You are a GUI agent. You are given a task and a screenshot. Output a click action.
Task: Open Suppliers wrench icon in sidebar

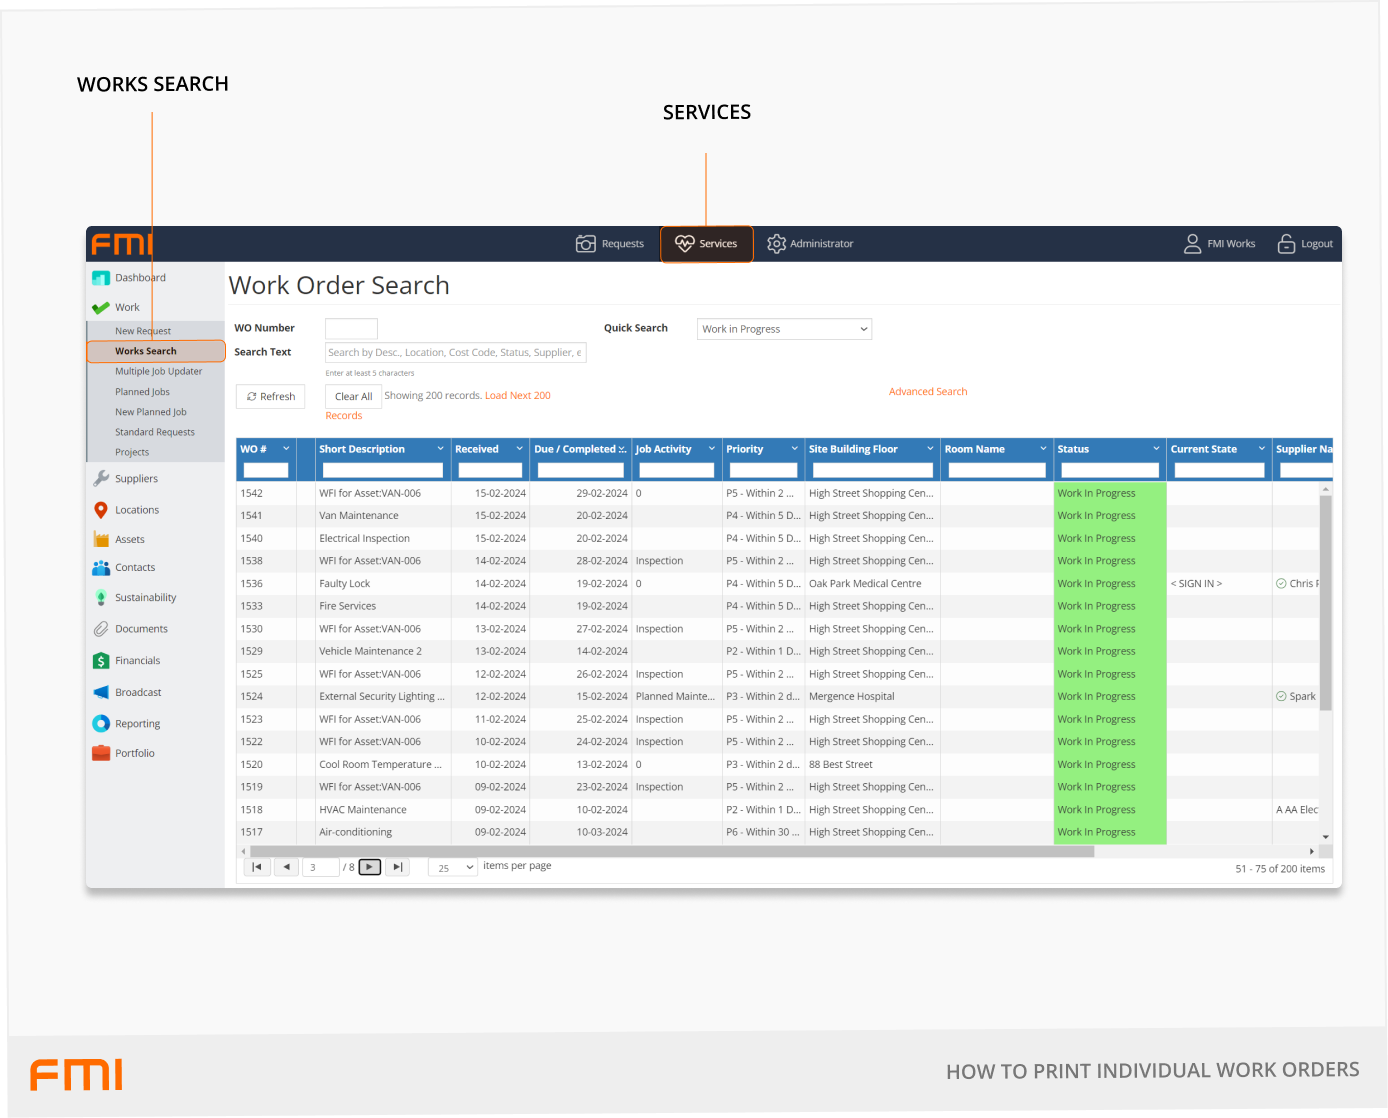tap(101, 479)
